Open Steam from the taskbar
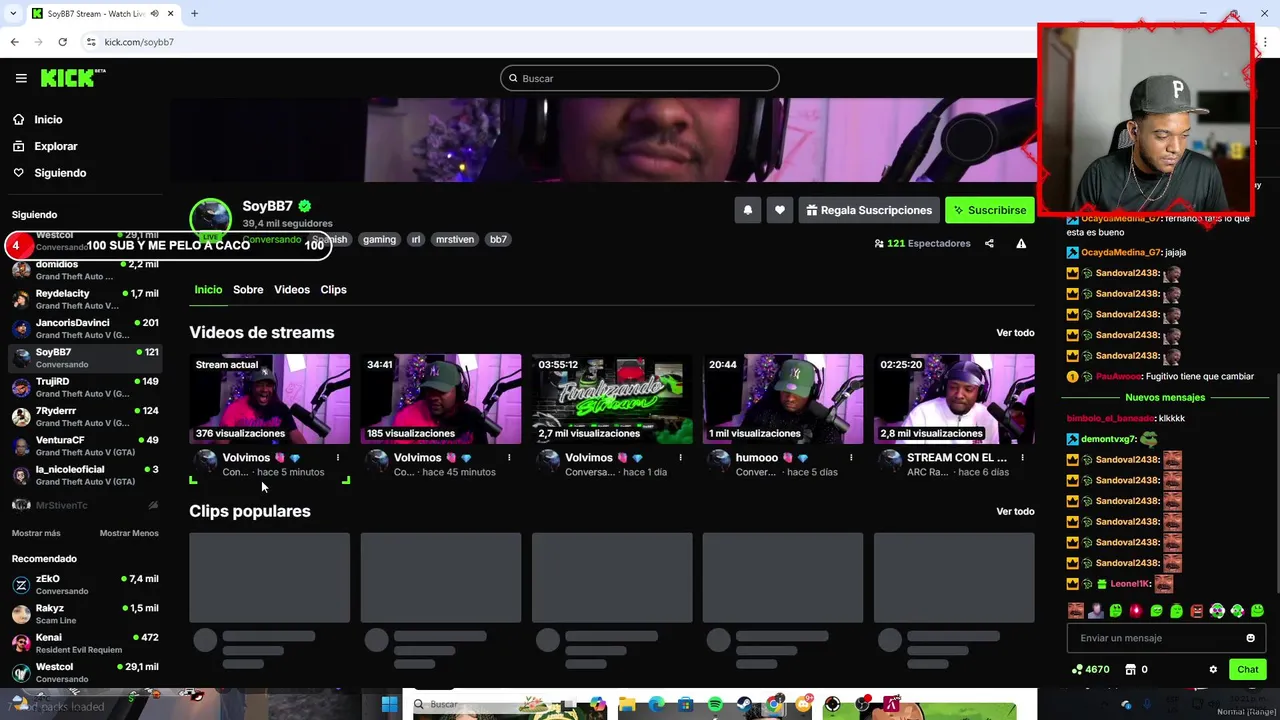The image size is (1280, 720). pyautogui.click(x=744, y=705)
